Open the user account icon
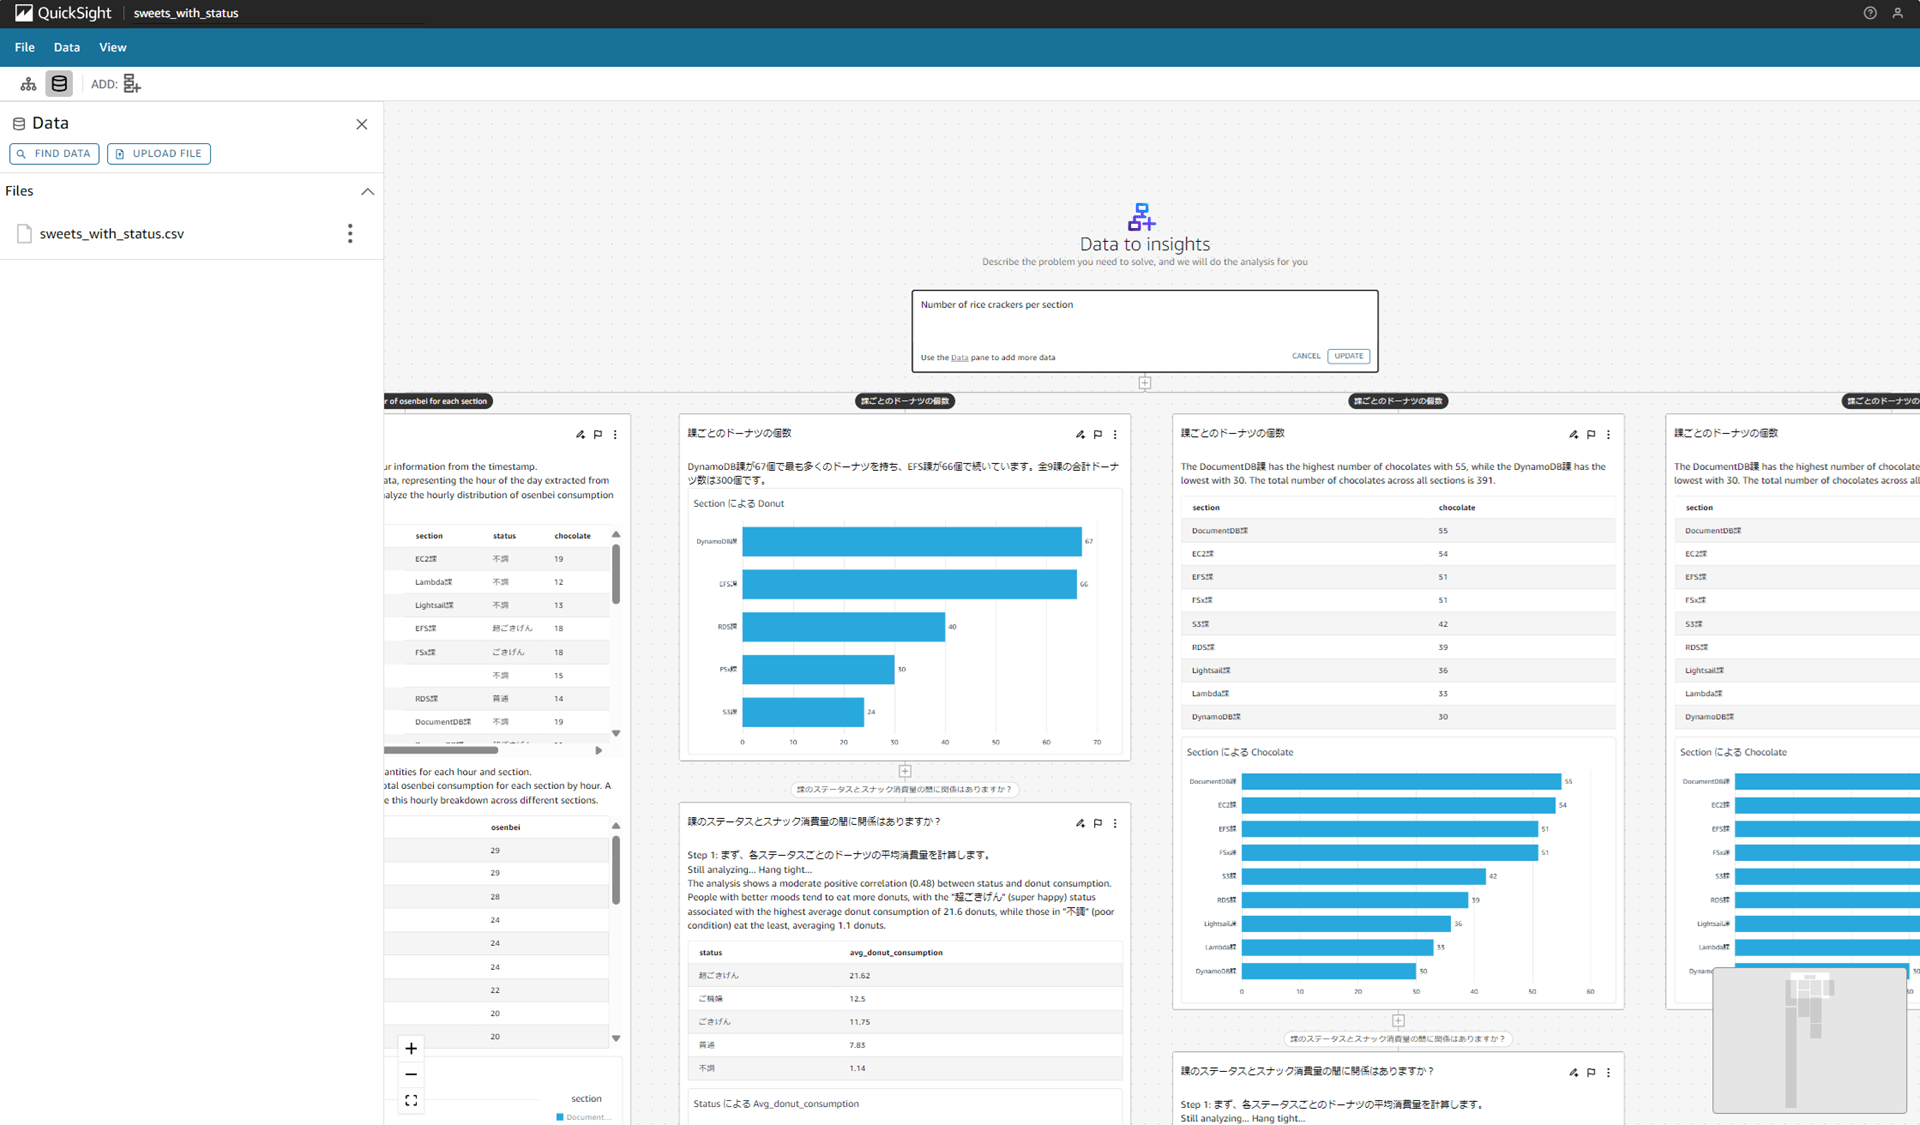 (x=1897, y=13)
